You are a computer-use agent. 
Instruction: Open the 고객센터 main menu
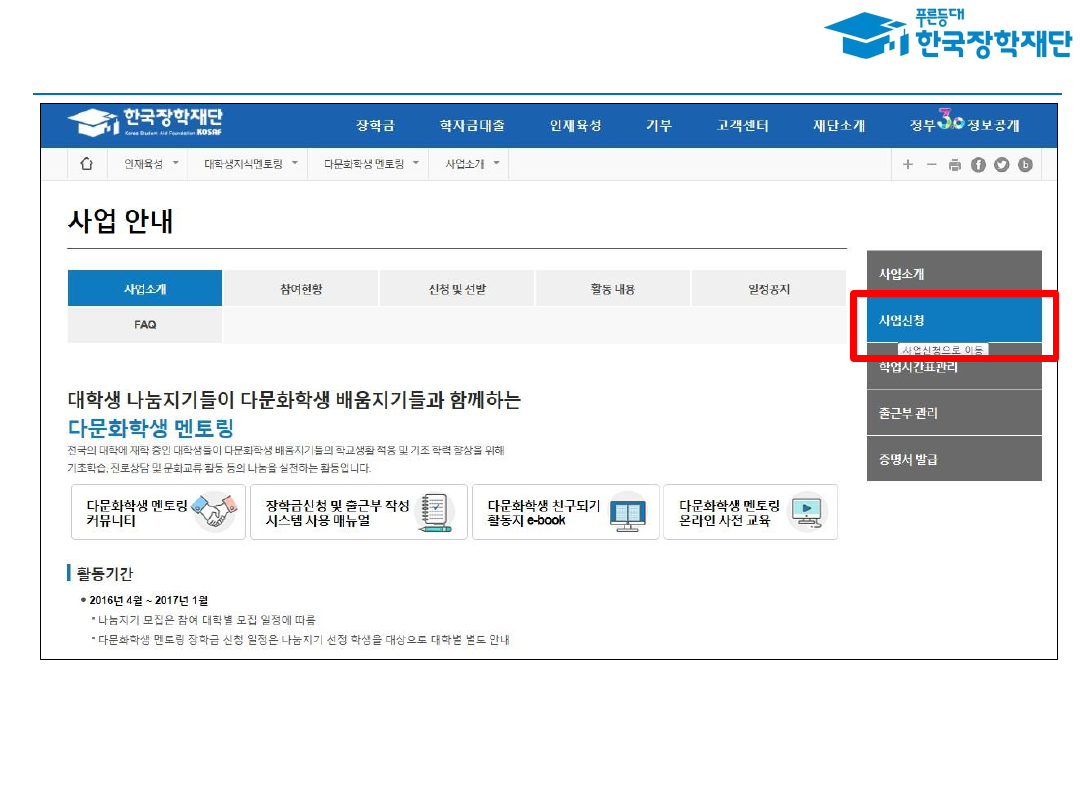pos(742,126)
